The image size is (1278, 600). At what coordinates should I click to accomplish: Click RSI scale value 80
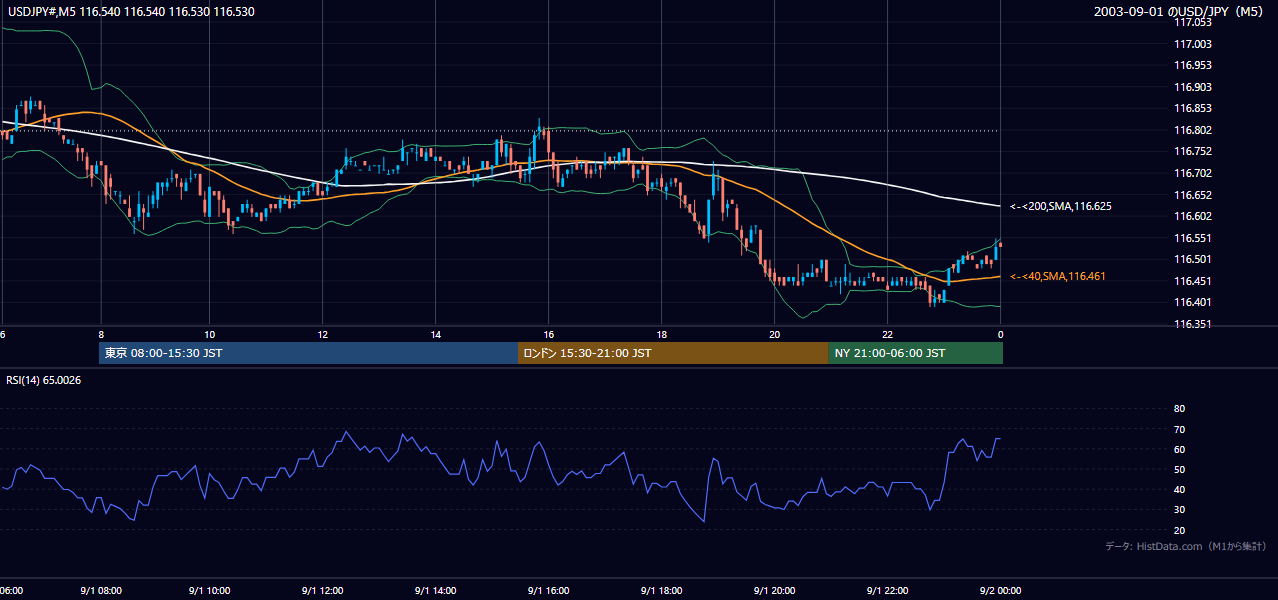1179,409
